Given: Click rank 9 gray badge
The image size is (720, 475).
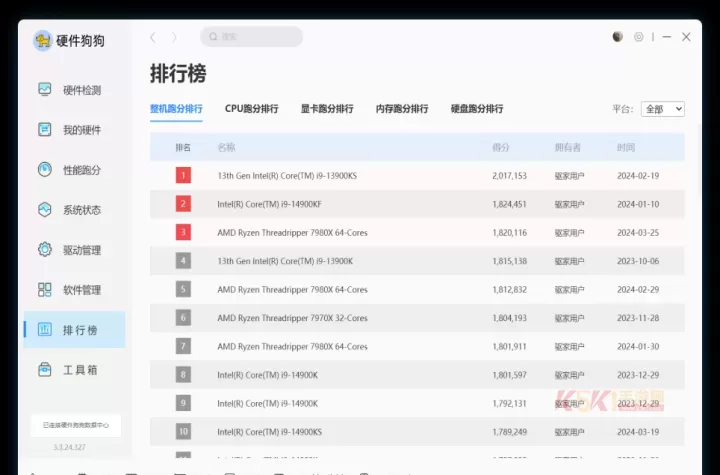Looking at the screenshot, I should tap(183, 403).
